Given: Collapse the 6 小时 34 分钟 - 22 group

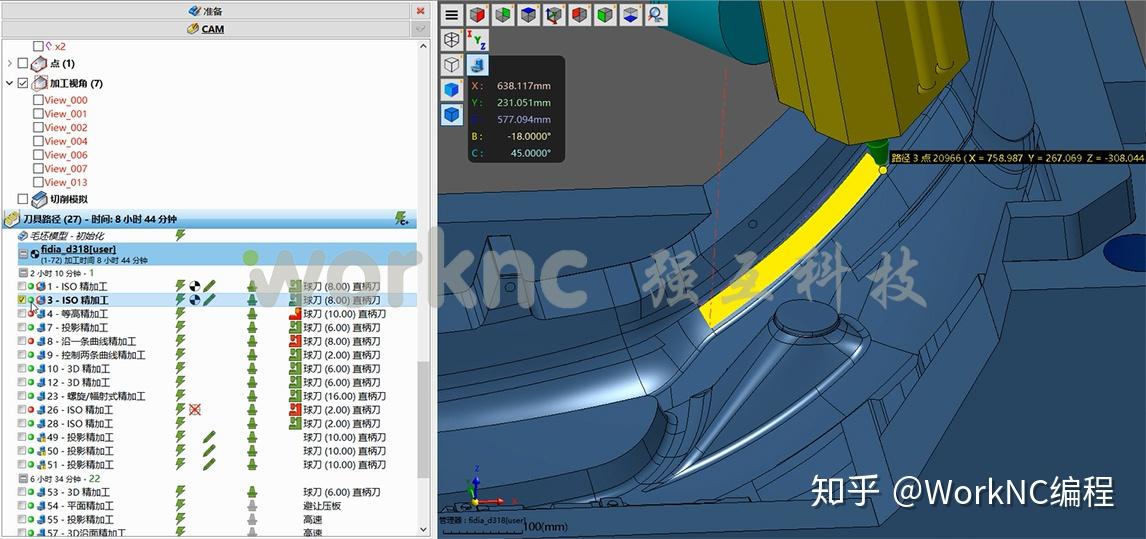Looking at the screenshot, I should pyautogui.click(x=22, y=478).
